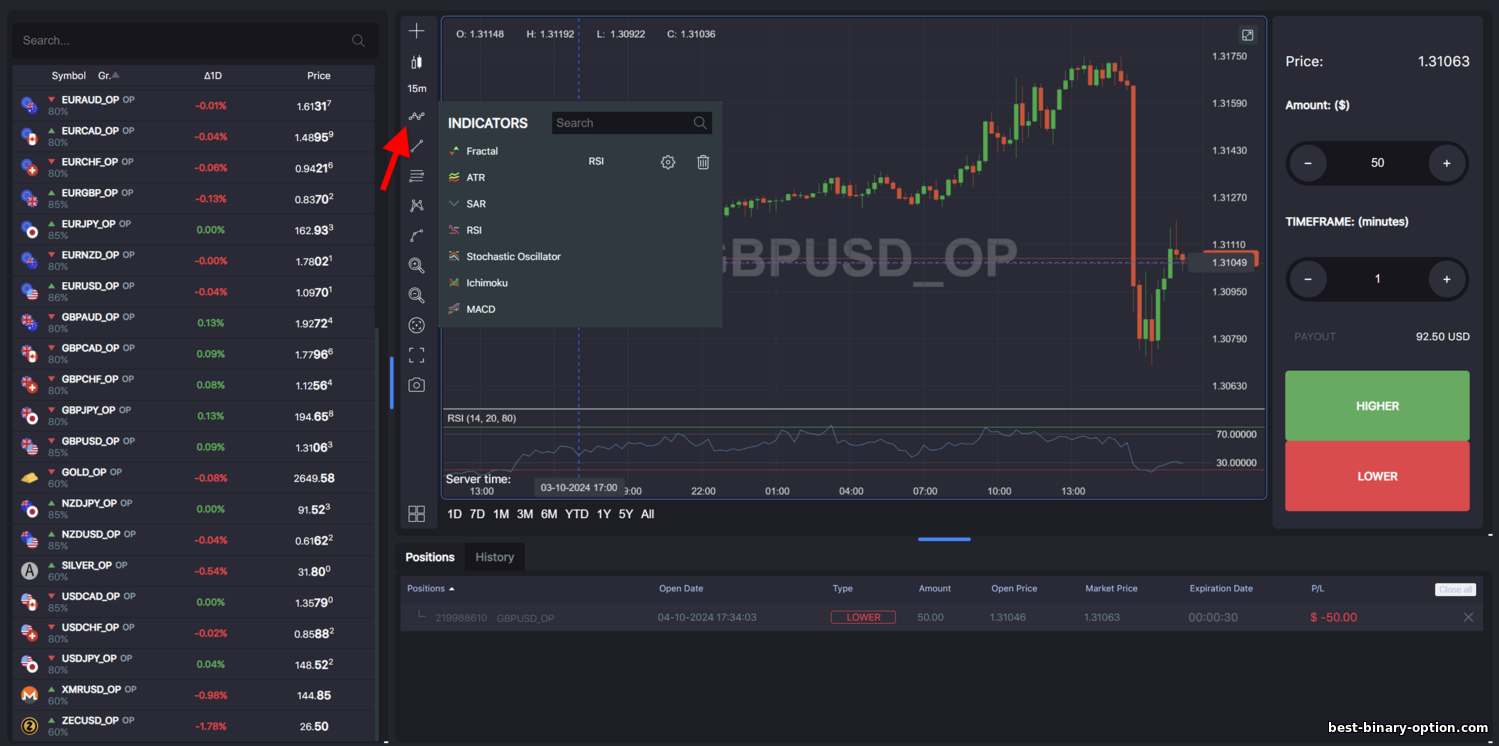Select GOLD_OP symbol row
The image size is (1499, 746).
194,477
